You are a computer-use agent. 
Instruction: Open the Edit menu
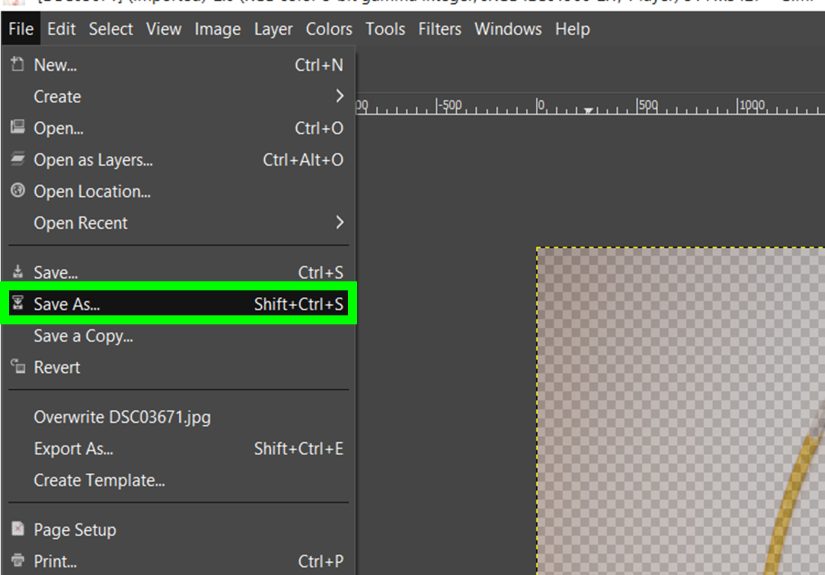pyautogui.click(x=61, y=29)
